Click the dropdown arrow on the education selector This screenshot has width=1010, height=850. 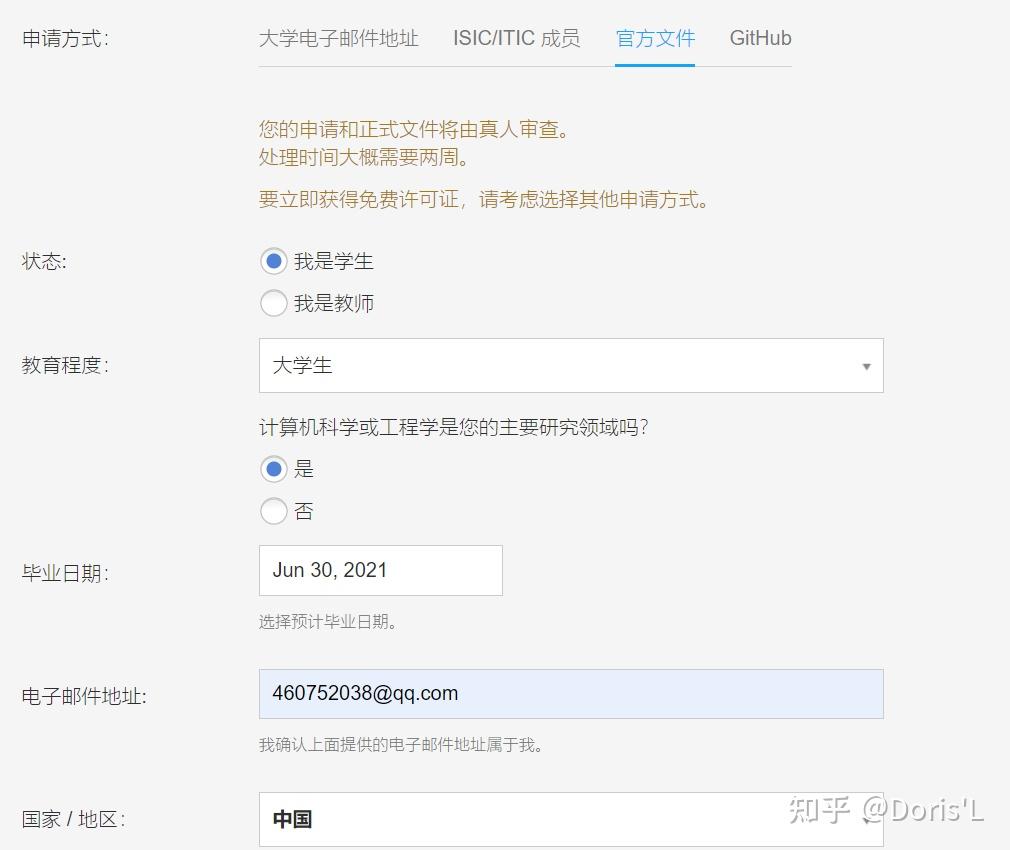click(x=866, y=368)
